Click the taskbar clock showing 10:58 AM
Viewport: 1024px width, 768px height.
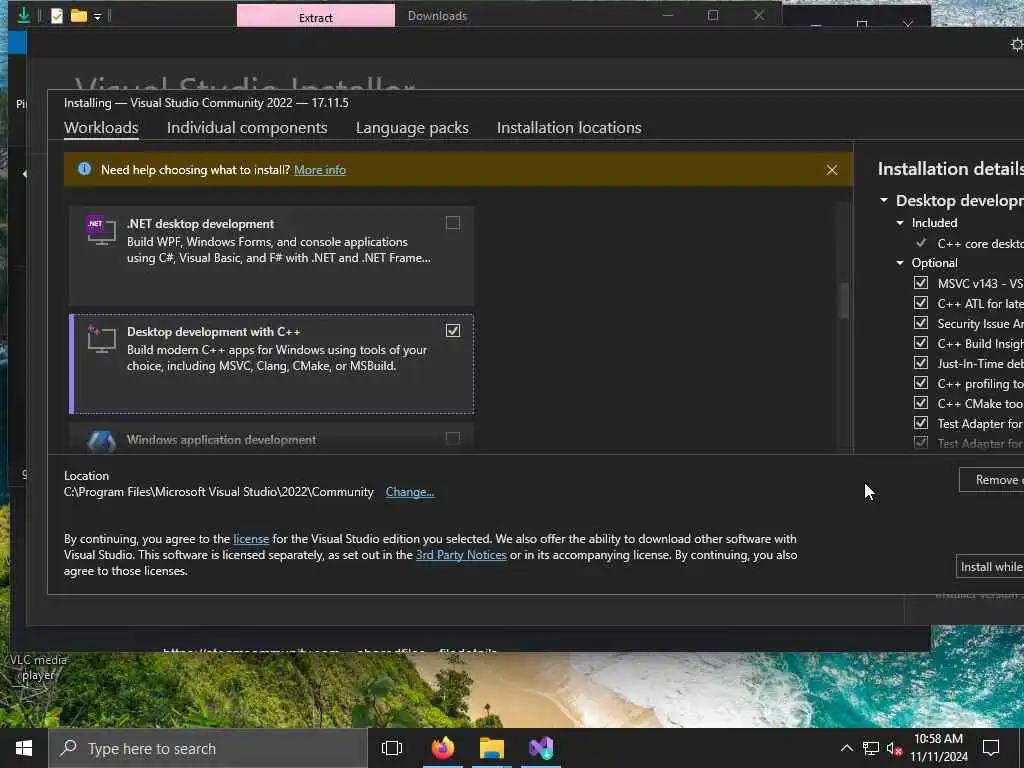pos(938,748)
